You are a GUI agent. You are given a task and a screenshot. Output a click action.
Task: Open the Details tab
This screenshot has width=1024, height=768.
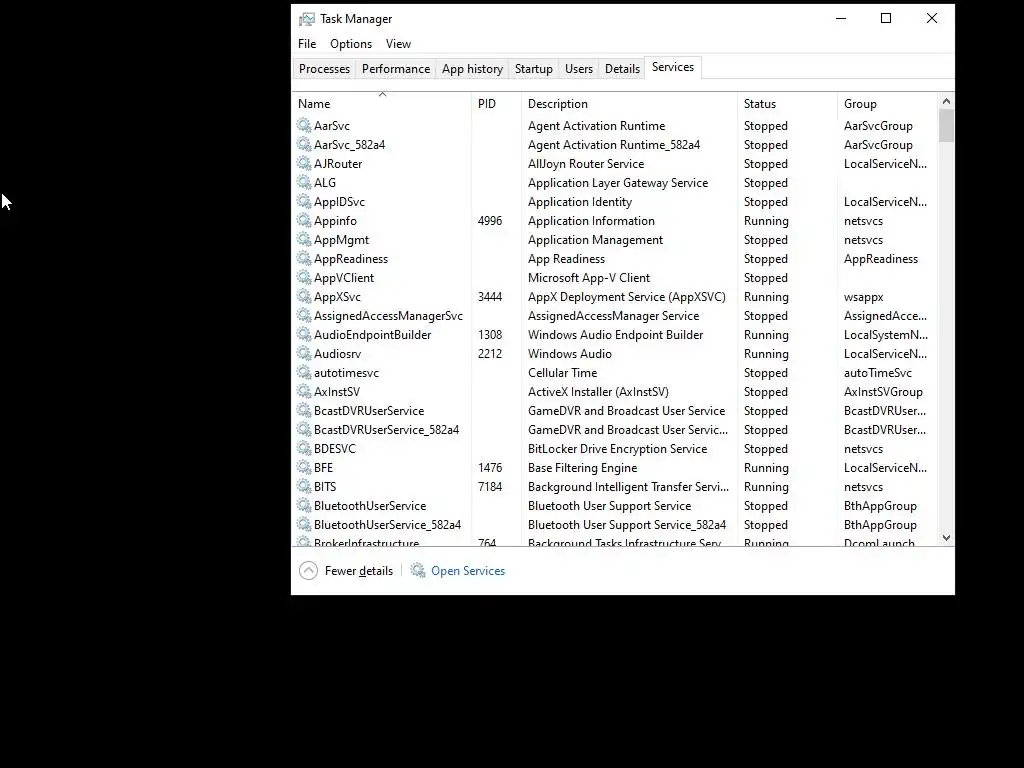(622, 69)
